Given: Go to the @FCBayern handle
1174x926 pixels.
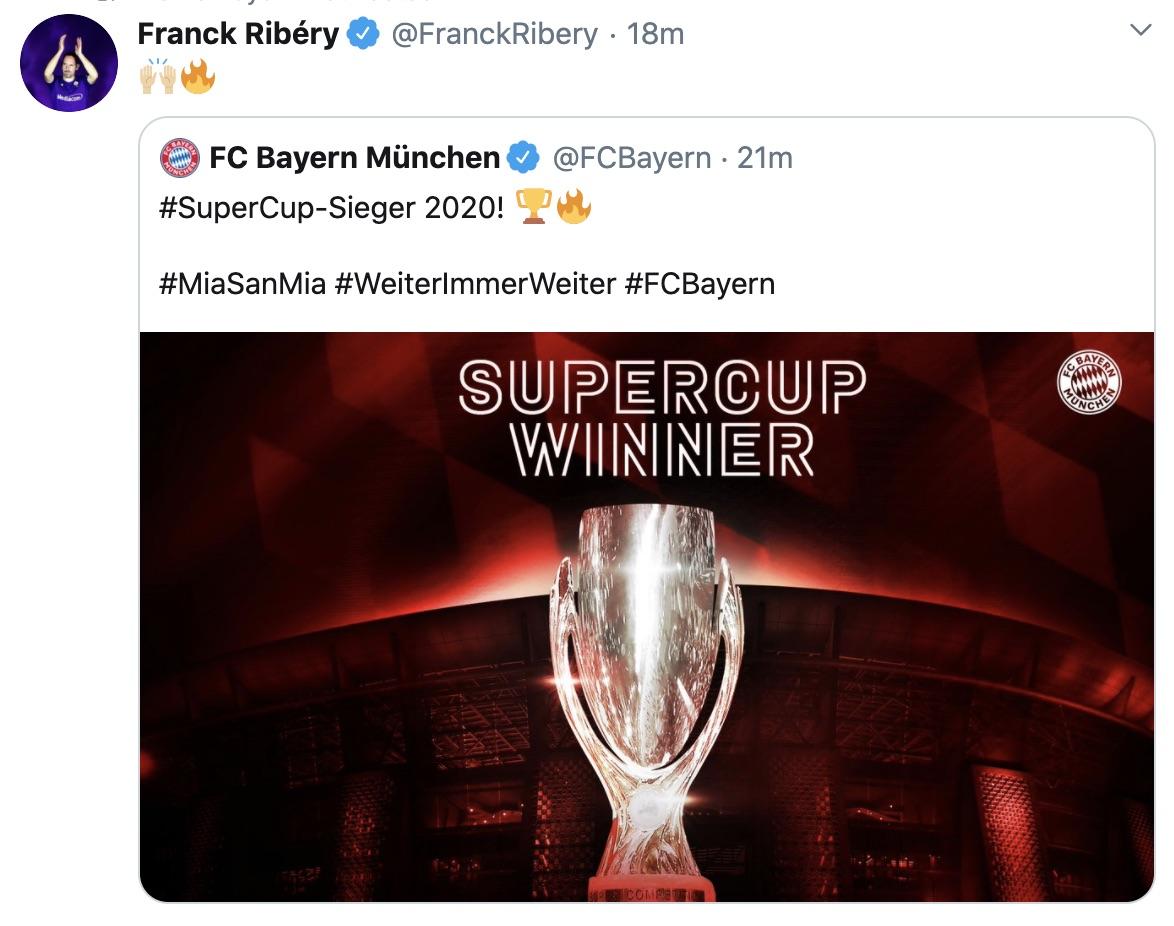Looking at the screenshot, I should click(632, 158).
